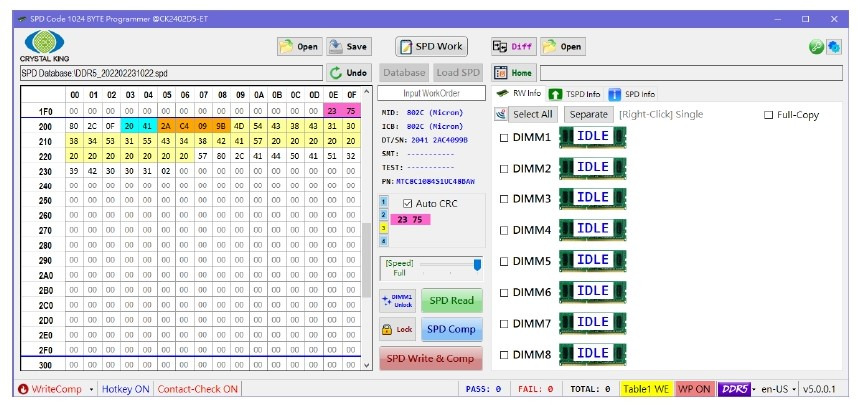Switch to the TSPD Info tab
Image resolution: width=858 pixels, height=405 pixels.
(575, 94)
